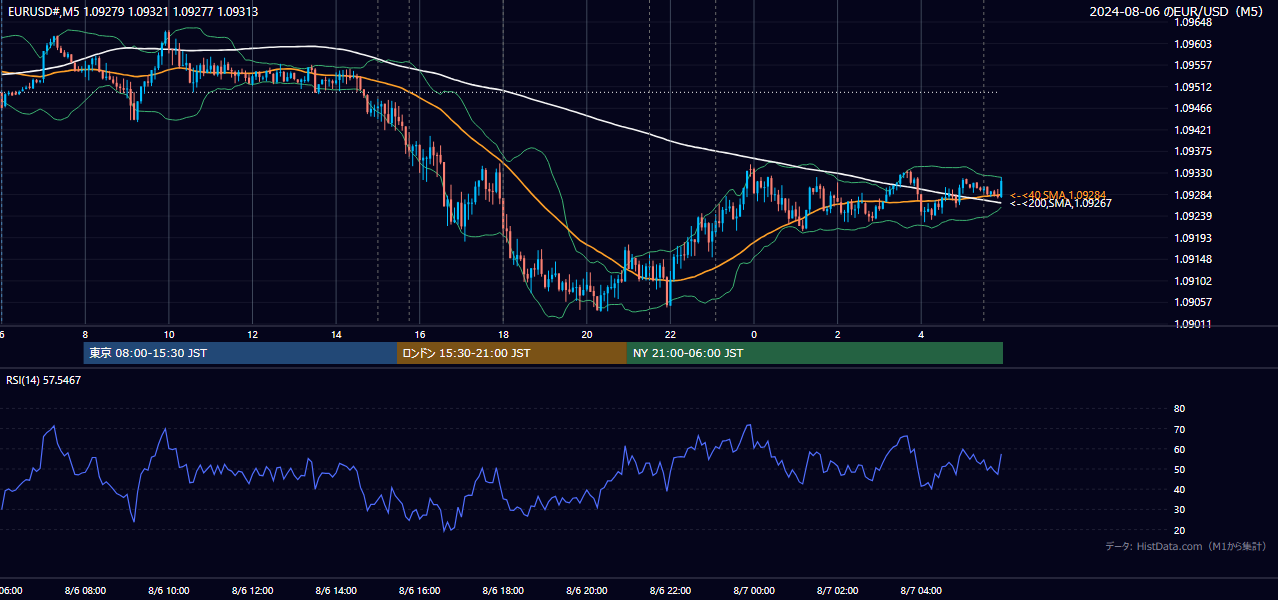Click the 8/6 18:00 date label

[x=504, y=591]
